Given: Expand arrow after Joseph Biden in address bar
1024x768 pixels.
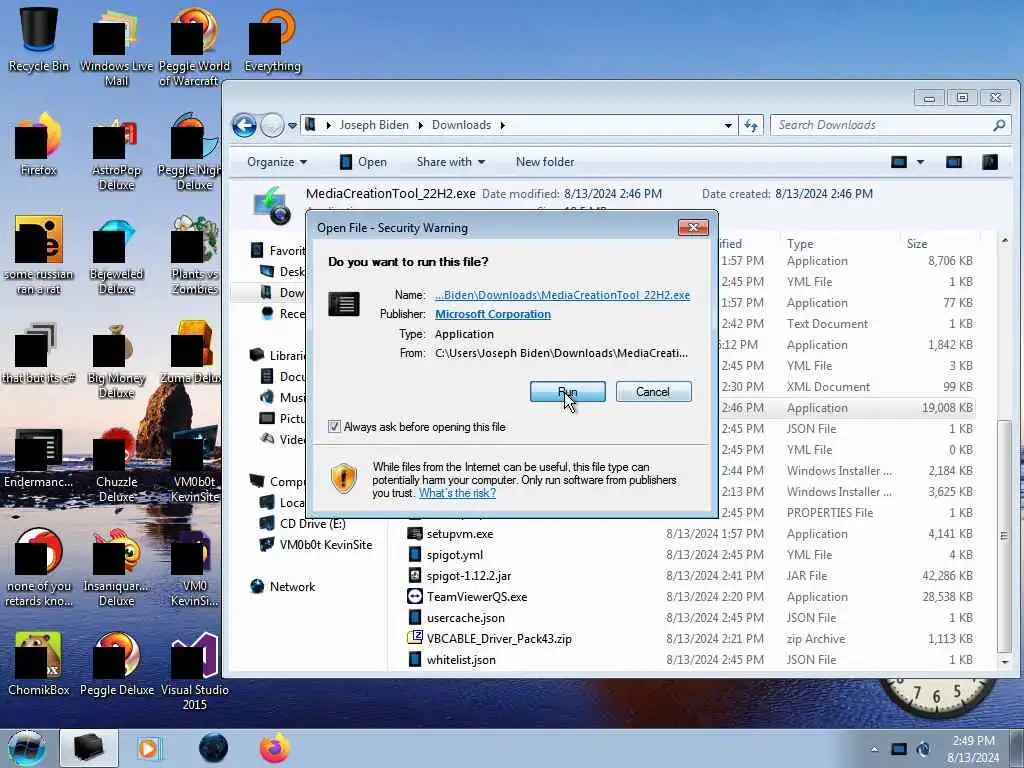Looking at the screenshot, I should [x=421, y=125].
